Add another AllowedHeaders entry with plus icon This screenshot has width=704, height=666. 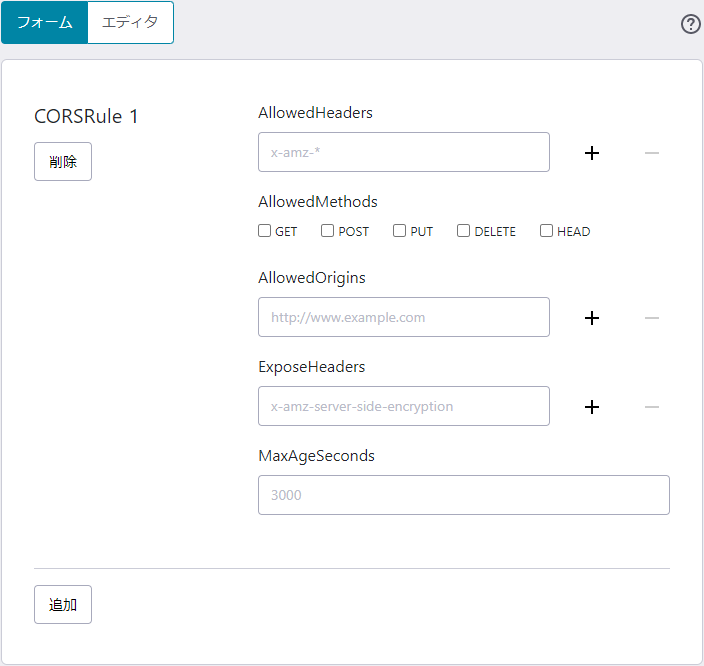tap(592, 153)
